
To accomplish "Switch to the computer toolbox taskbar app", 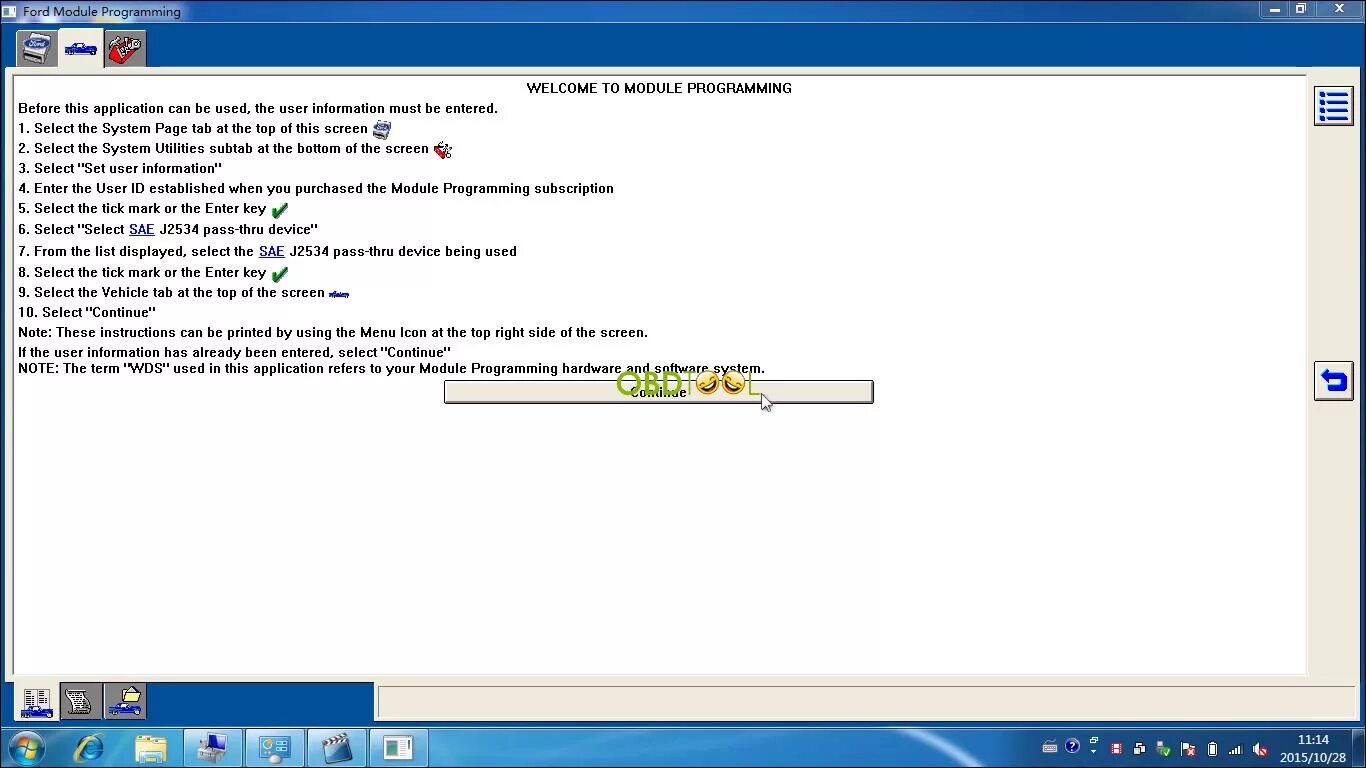I will [x=213, y=748].
